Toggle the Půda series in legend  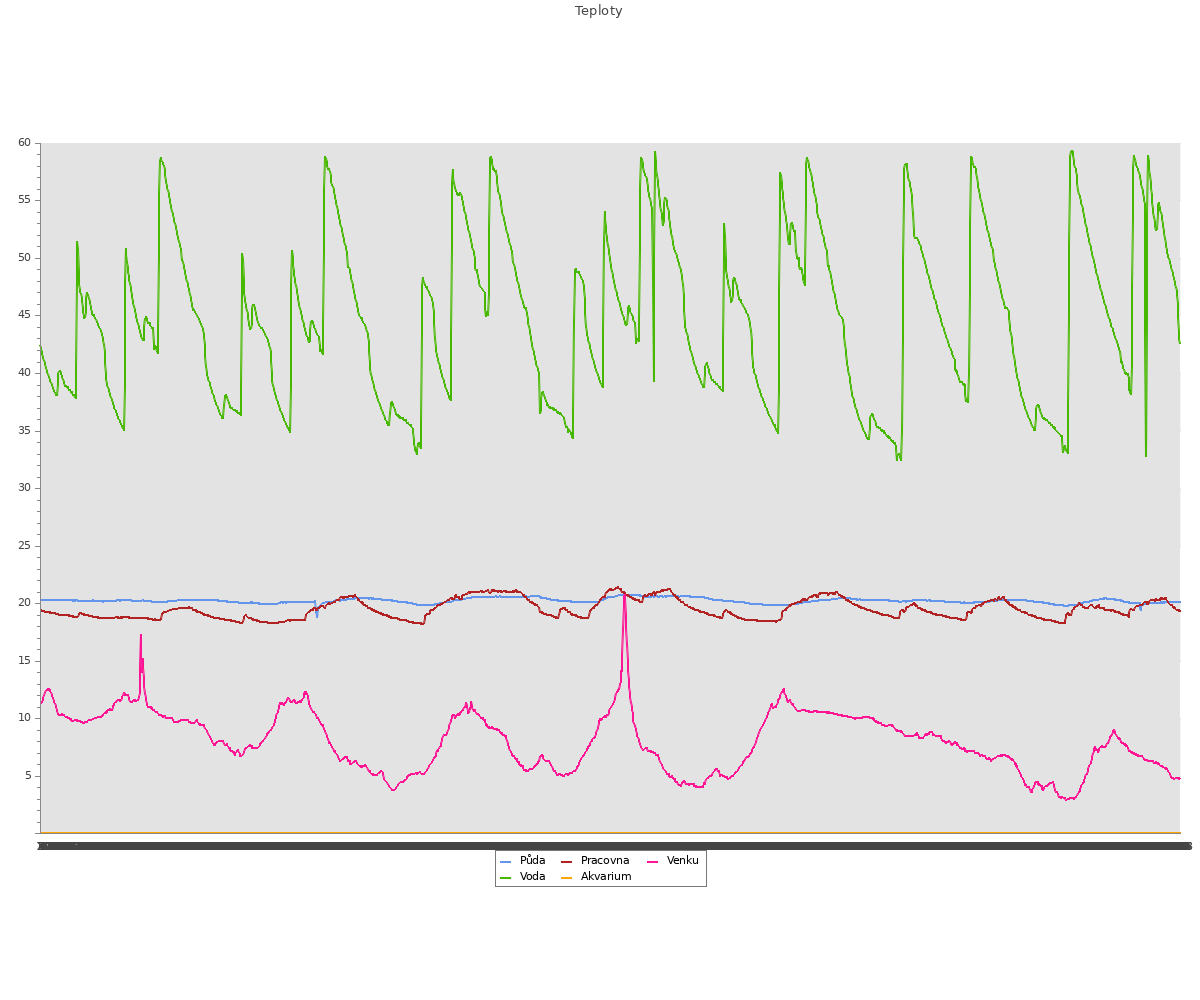pos(523,860)
